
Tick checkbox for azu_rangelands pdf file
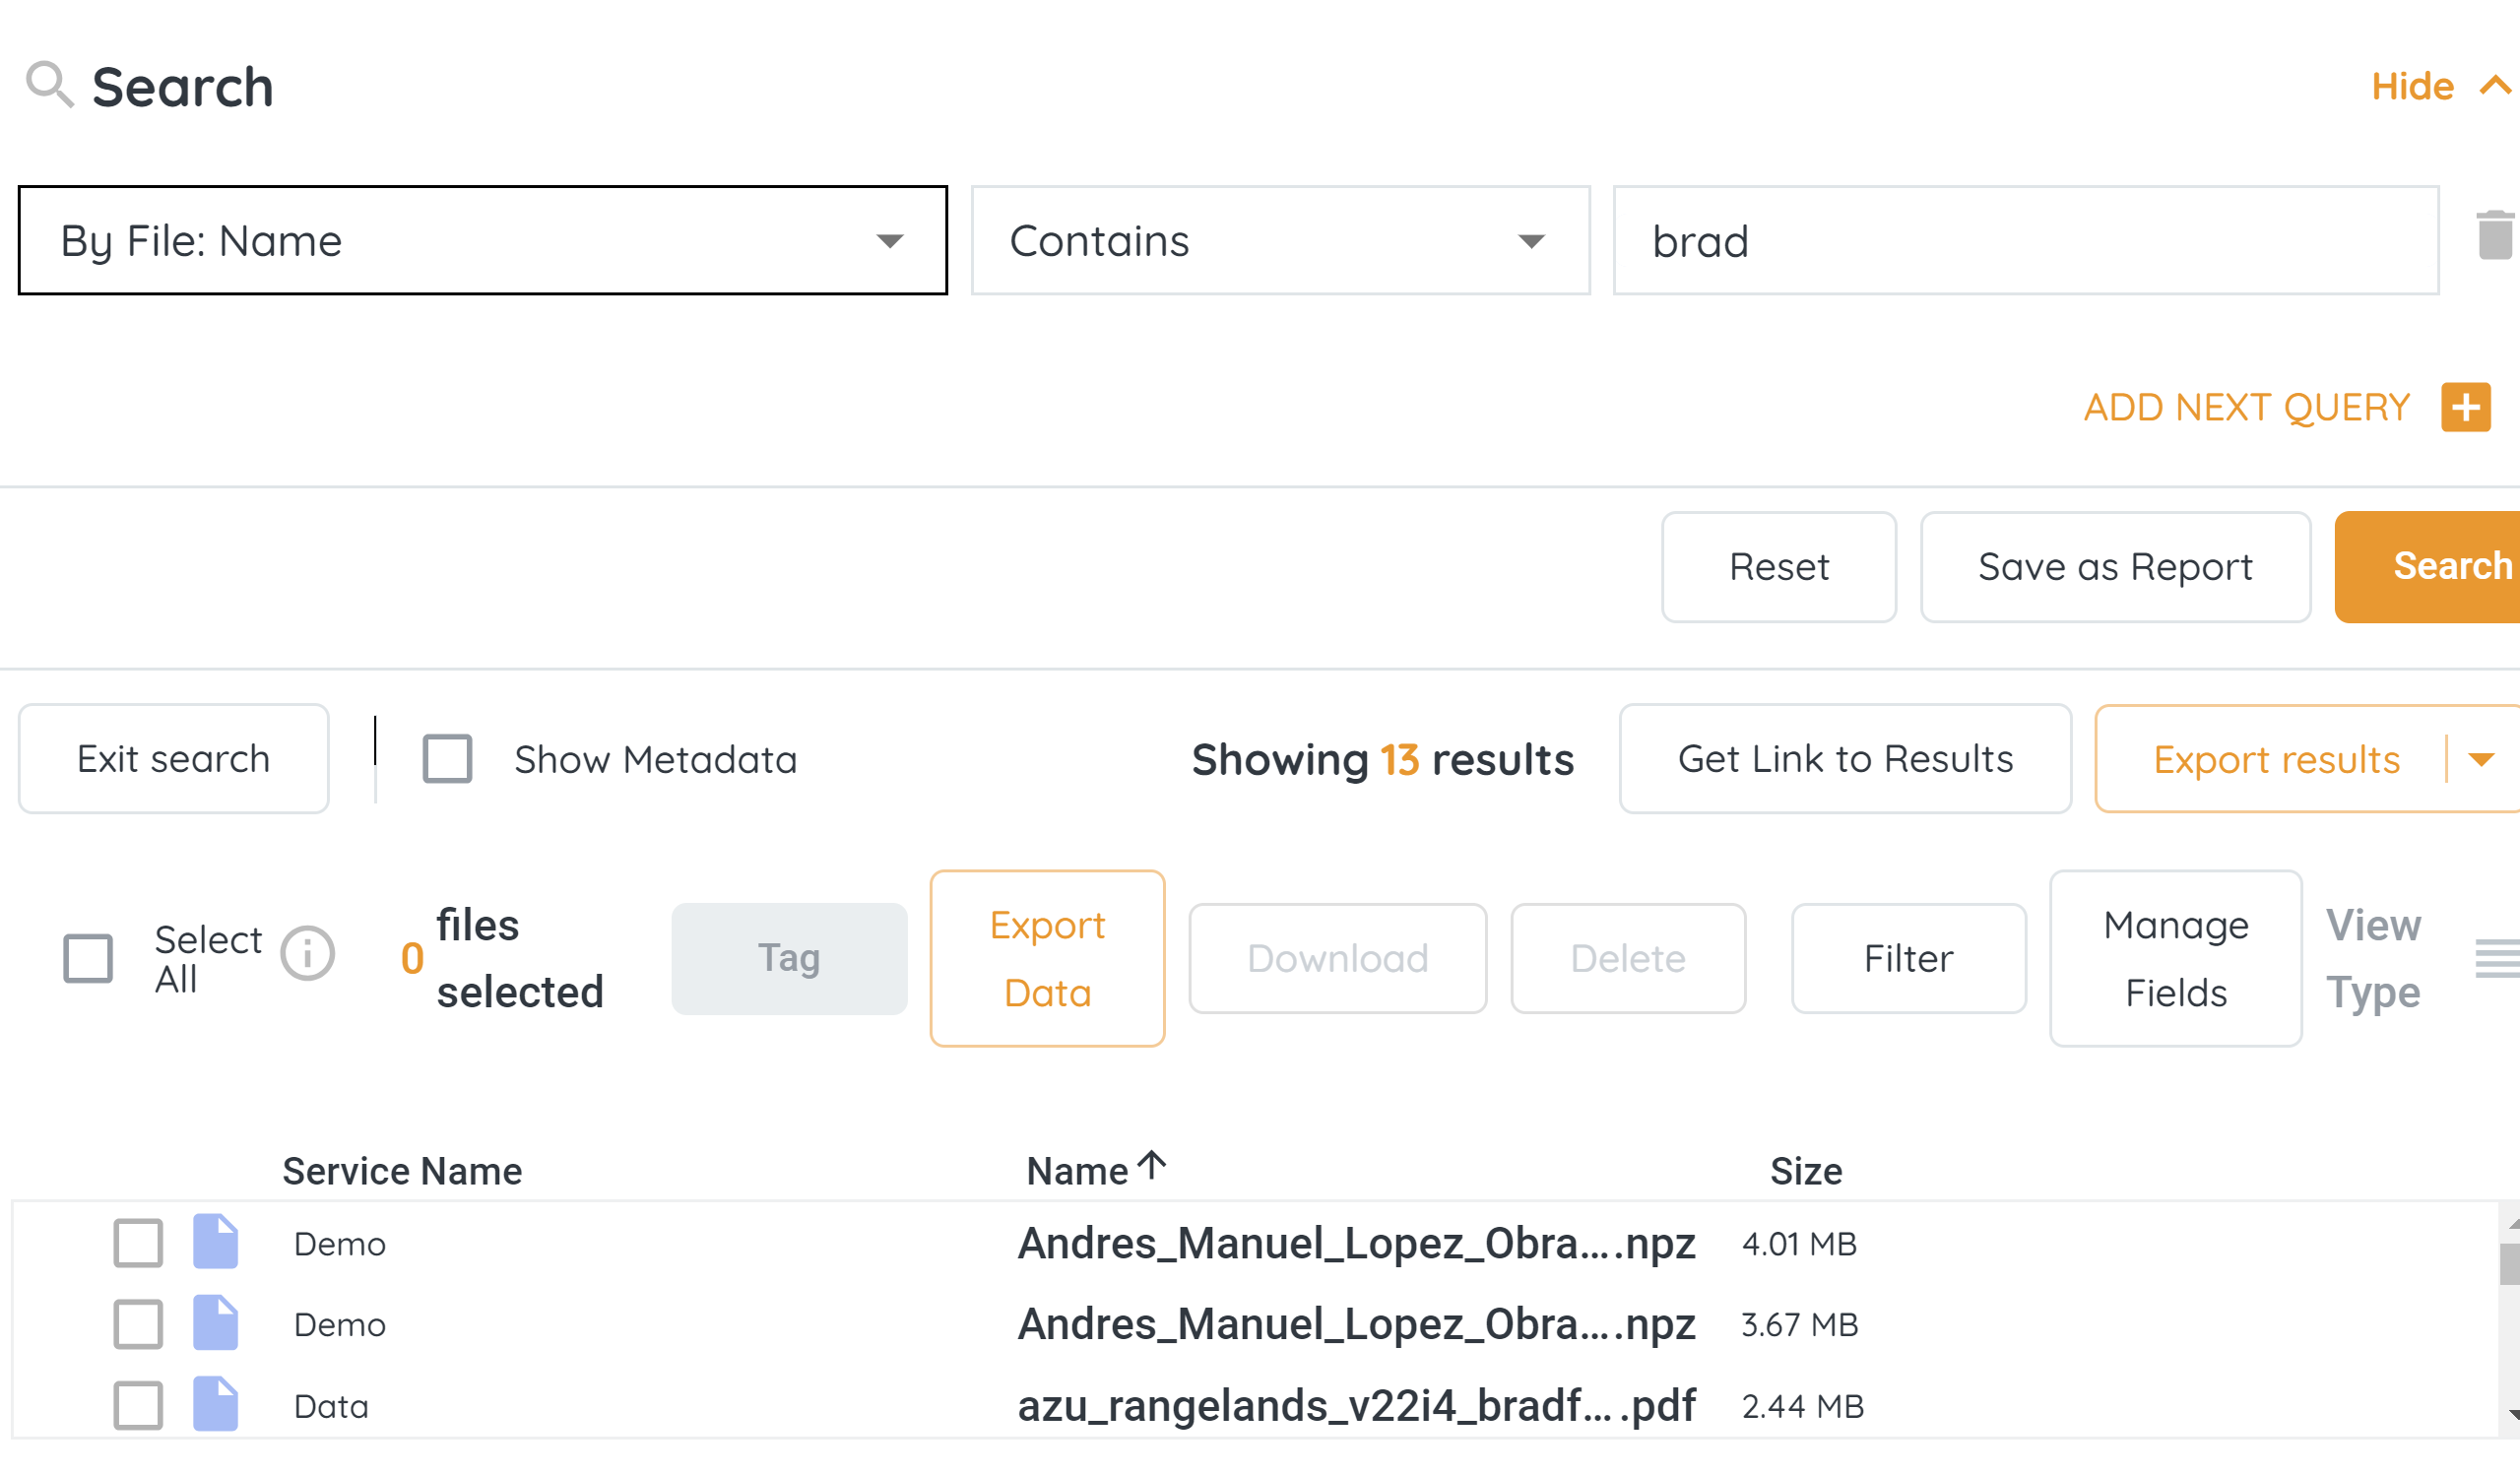tap(138, 1405)
